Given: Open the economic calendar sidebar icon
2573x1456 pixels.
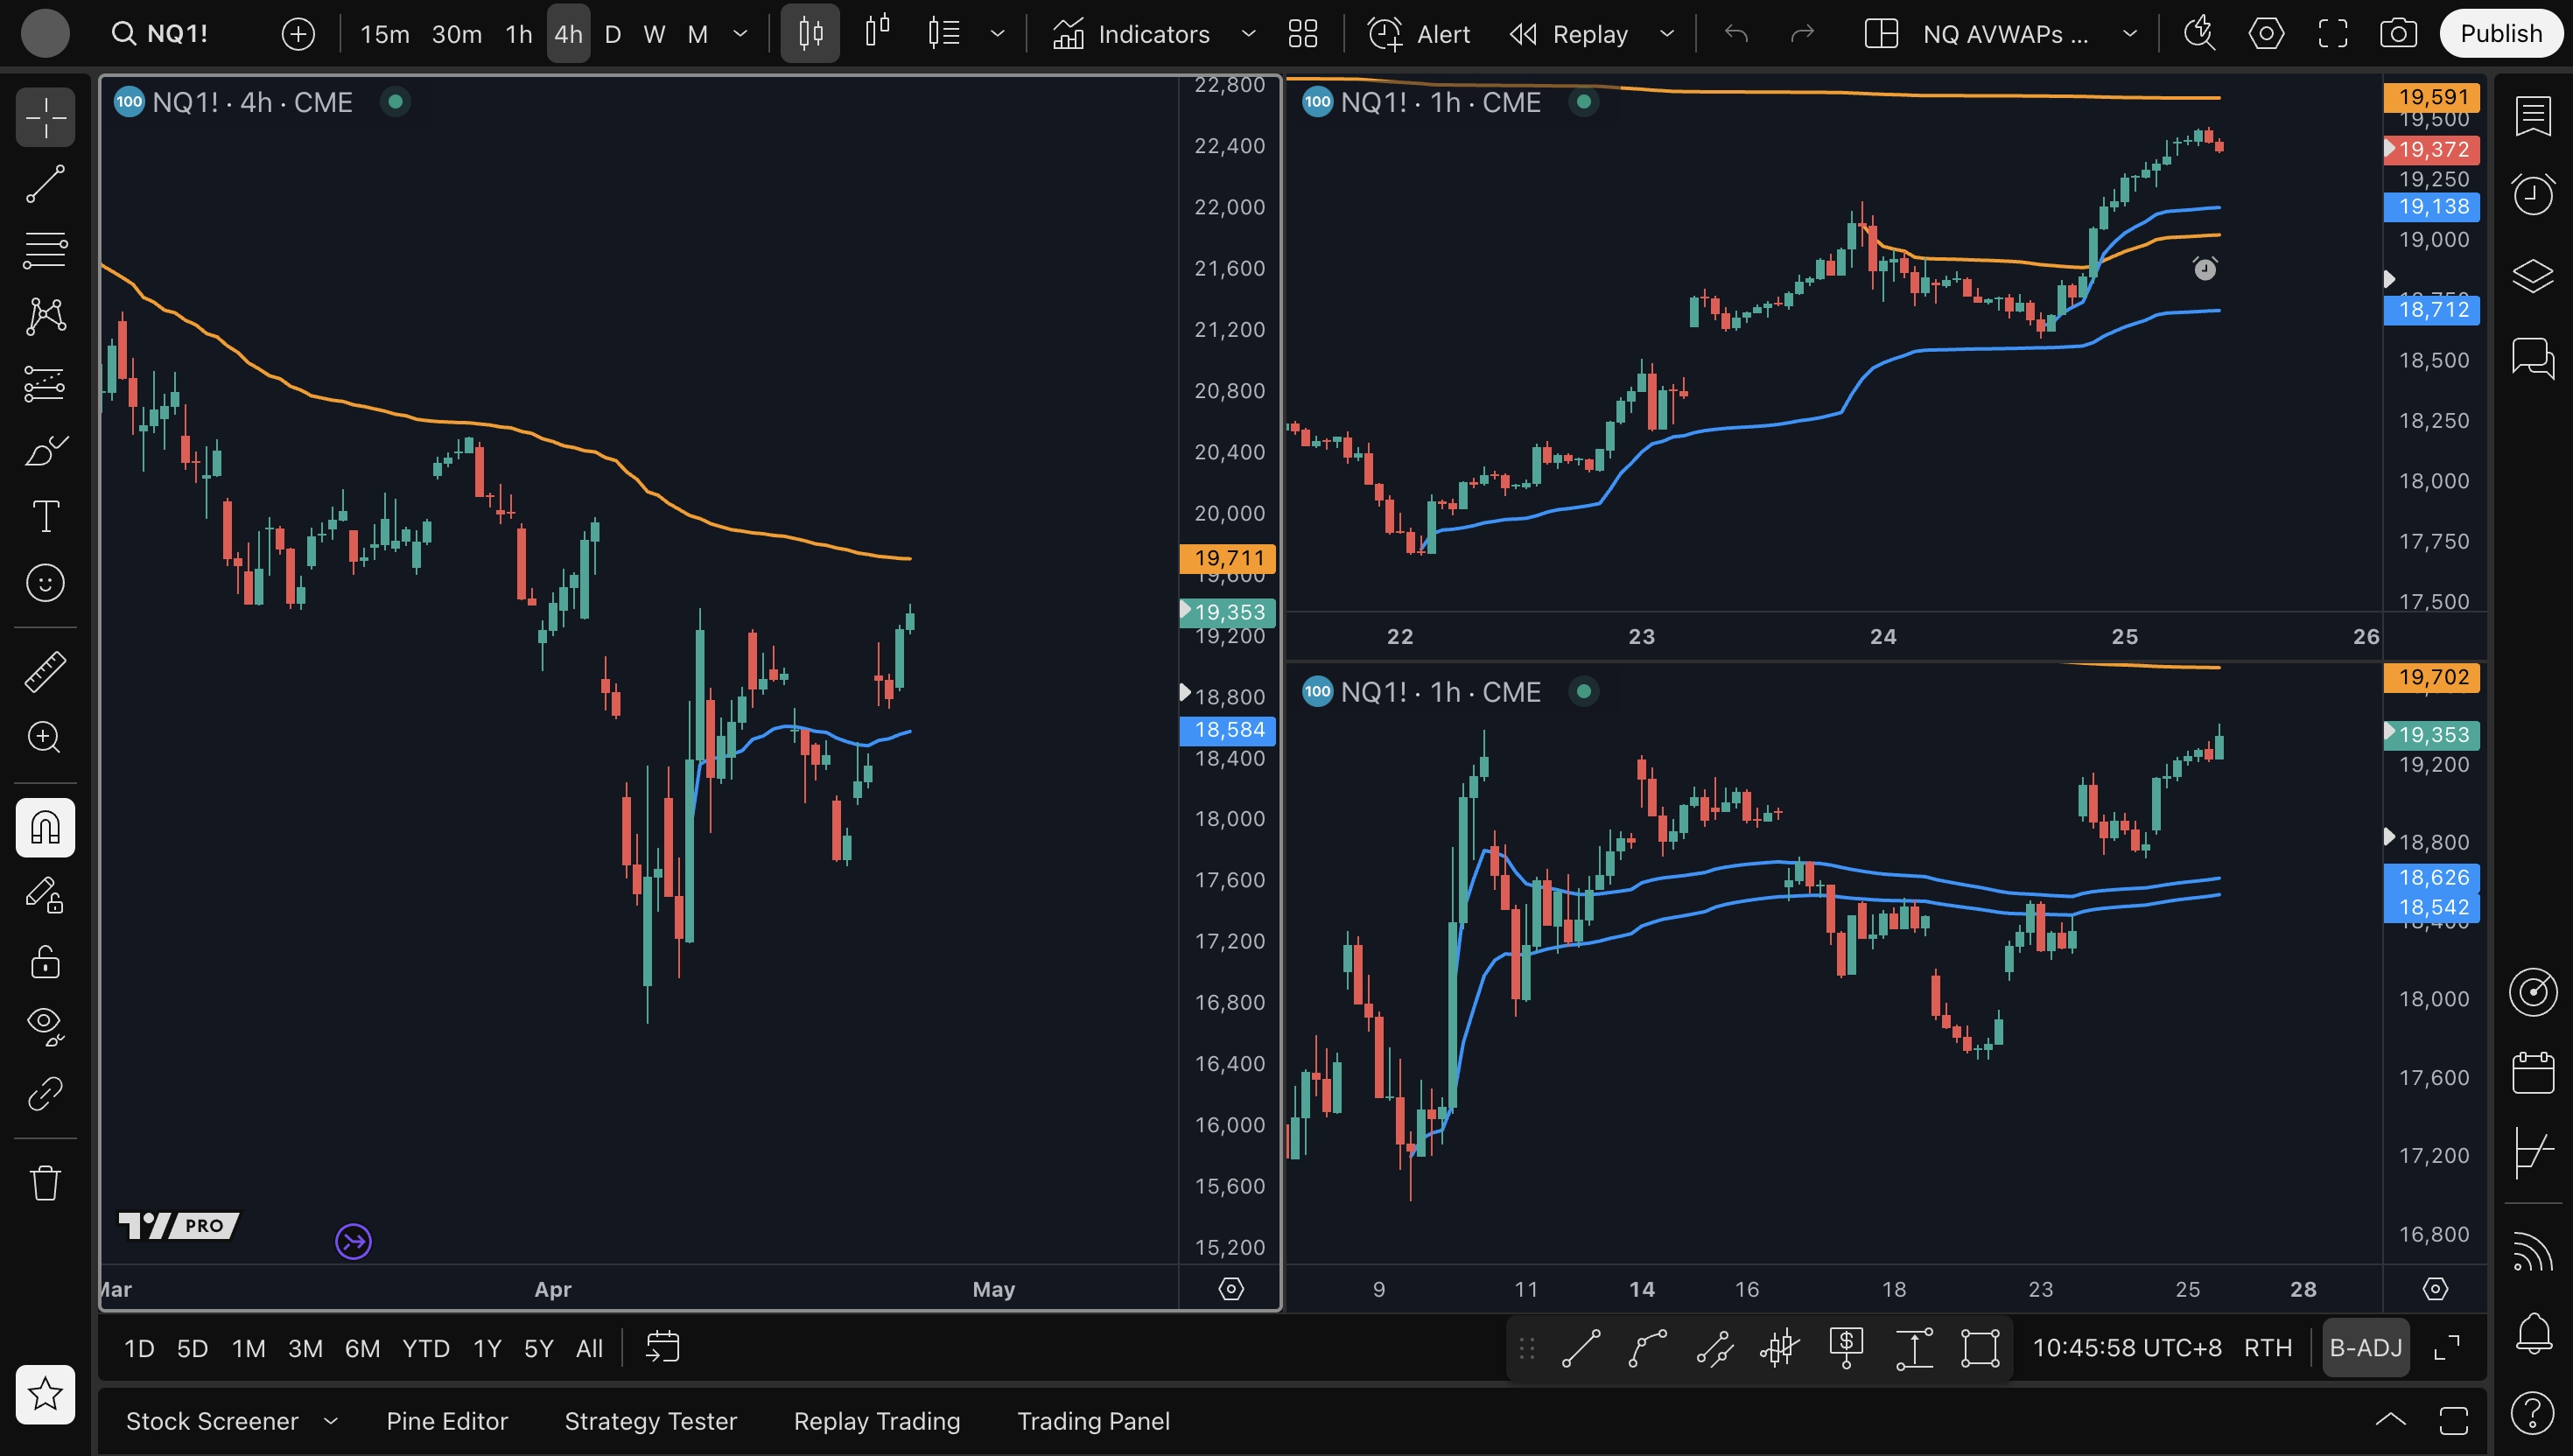Looking at the screenshot, I should click(x=2532, y=1073).
